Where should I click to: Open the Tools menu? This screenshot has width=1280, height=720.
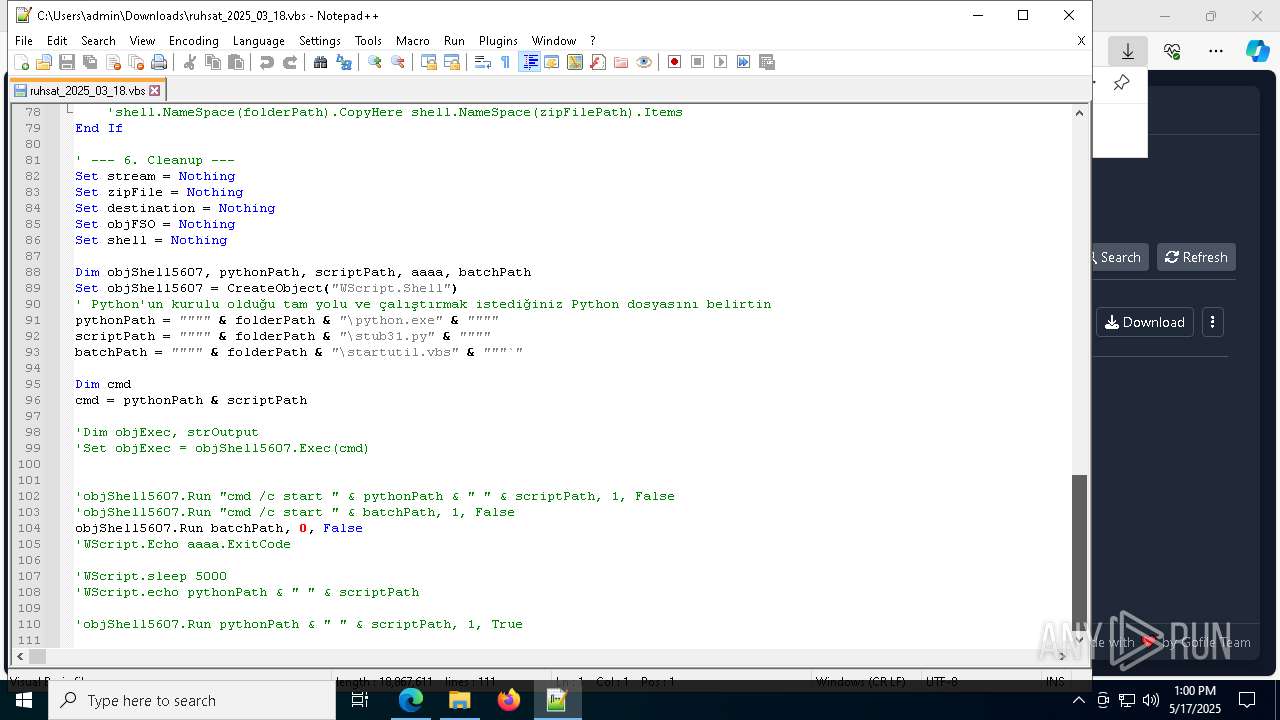(368, 41)
